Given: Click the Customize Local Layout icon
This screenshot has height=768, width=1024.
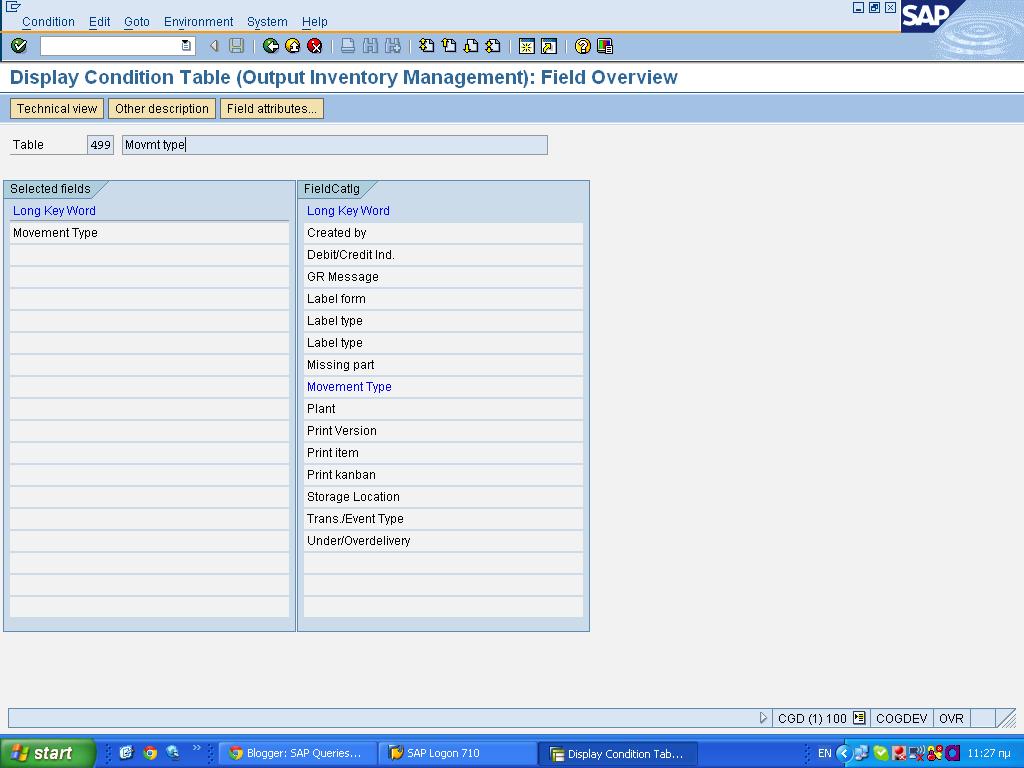Looking at the screenshot, I should 605,46.
